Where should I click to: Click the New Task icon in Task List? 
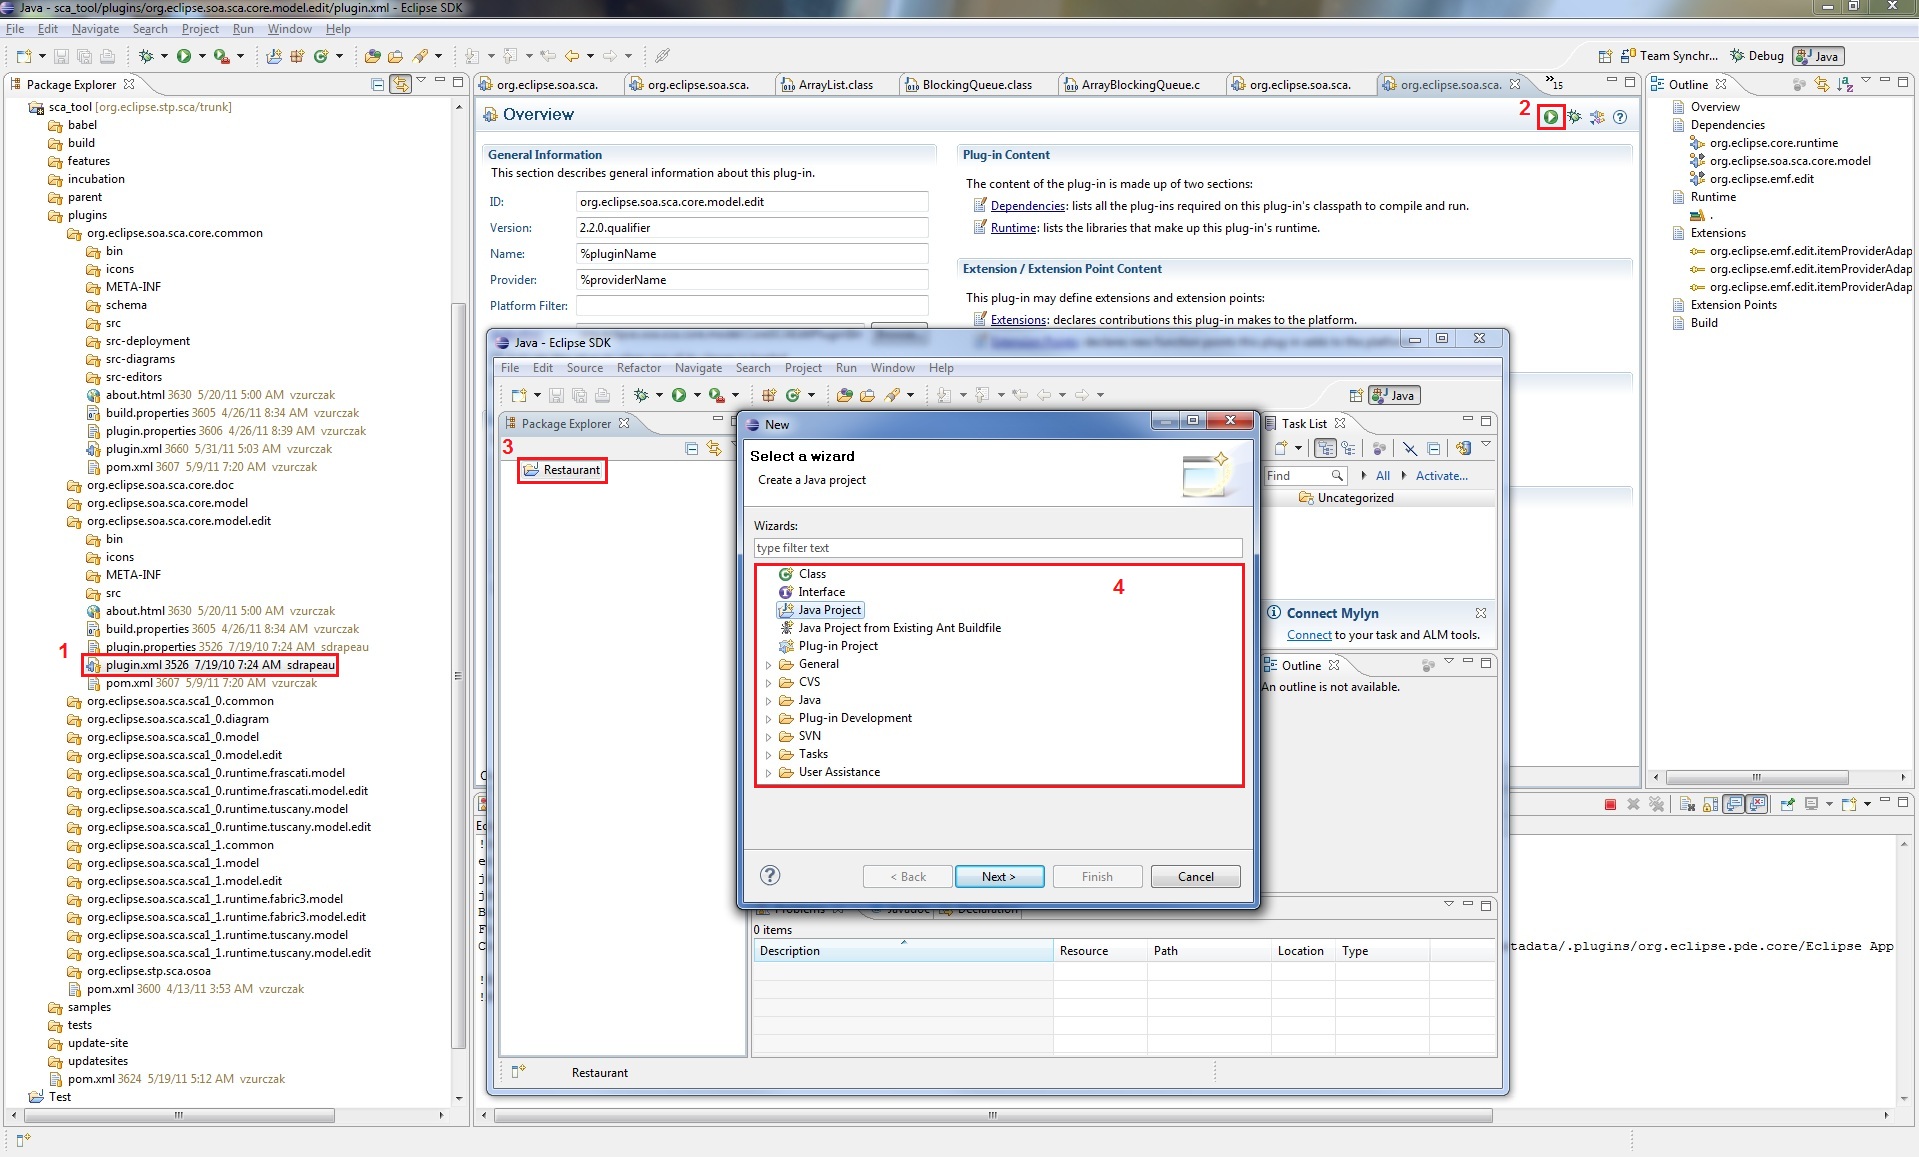[1281, 448]
